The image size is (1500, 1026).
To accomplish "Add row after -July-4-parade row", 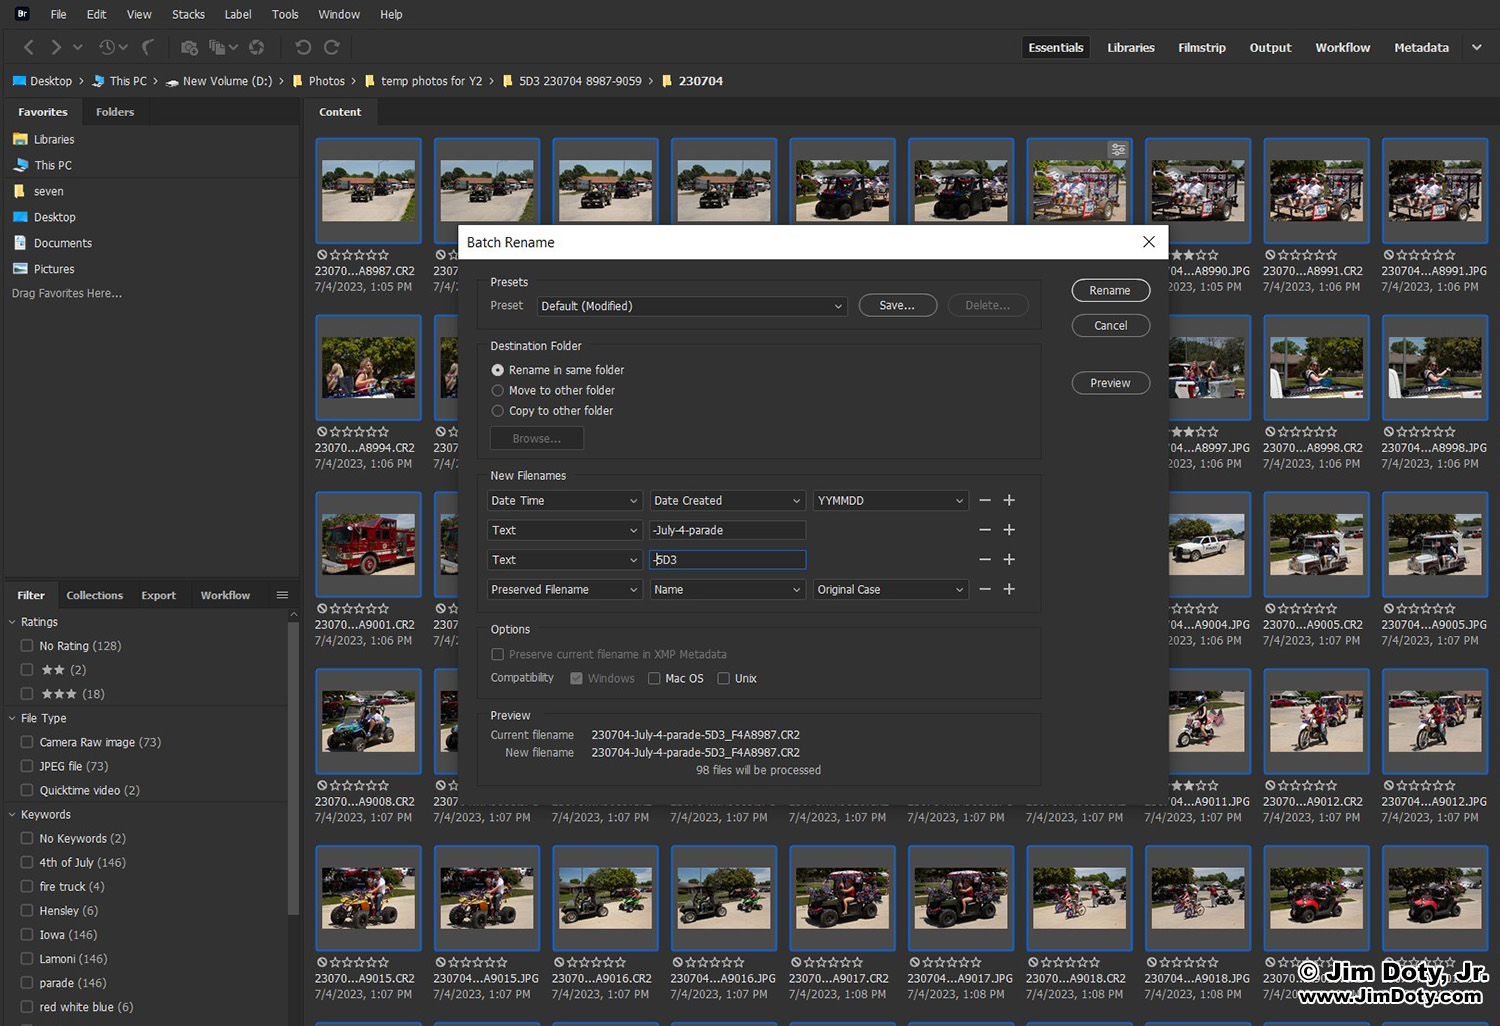I will [1009, 530].
